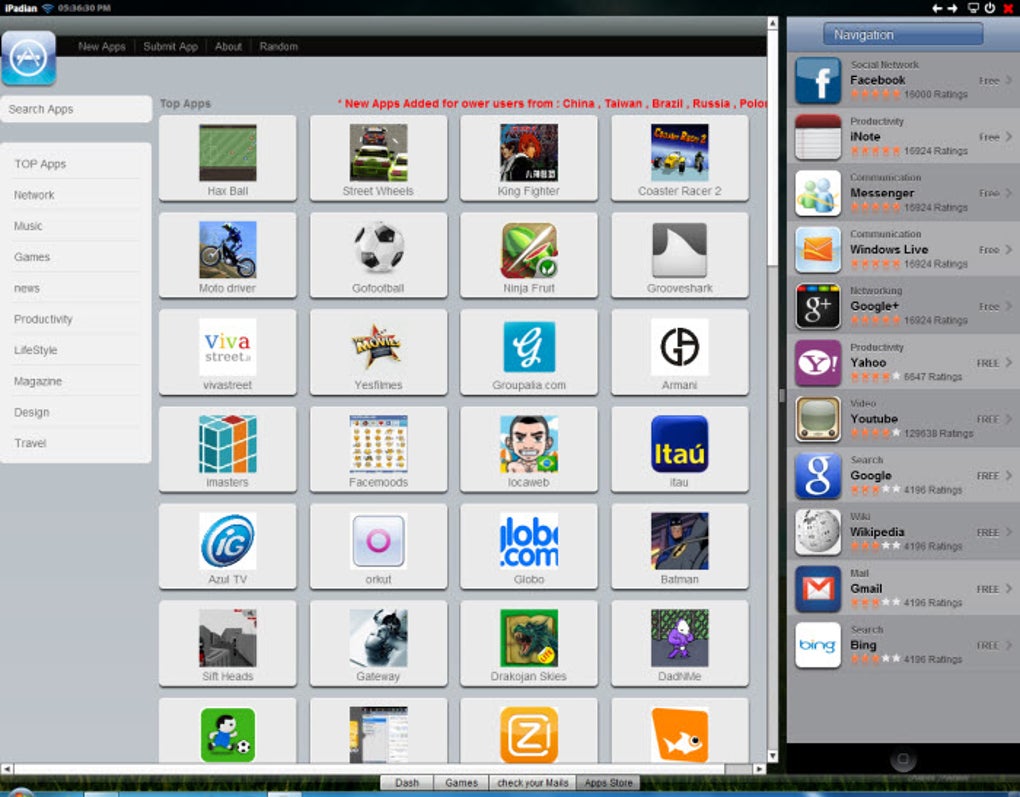Open the orkut app tile

[379, 546]
